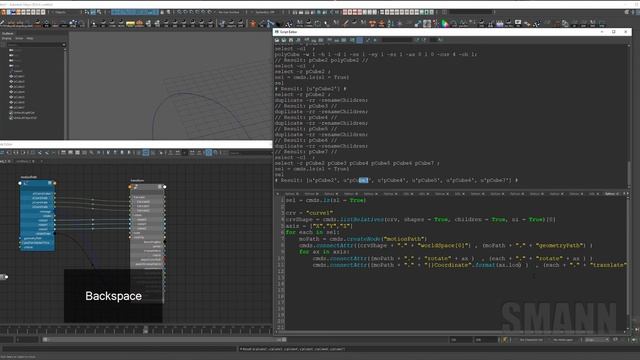Click the polyCube command history line
The height and width of the screenshot is (360, 640).
click(376, 54)
